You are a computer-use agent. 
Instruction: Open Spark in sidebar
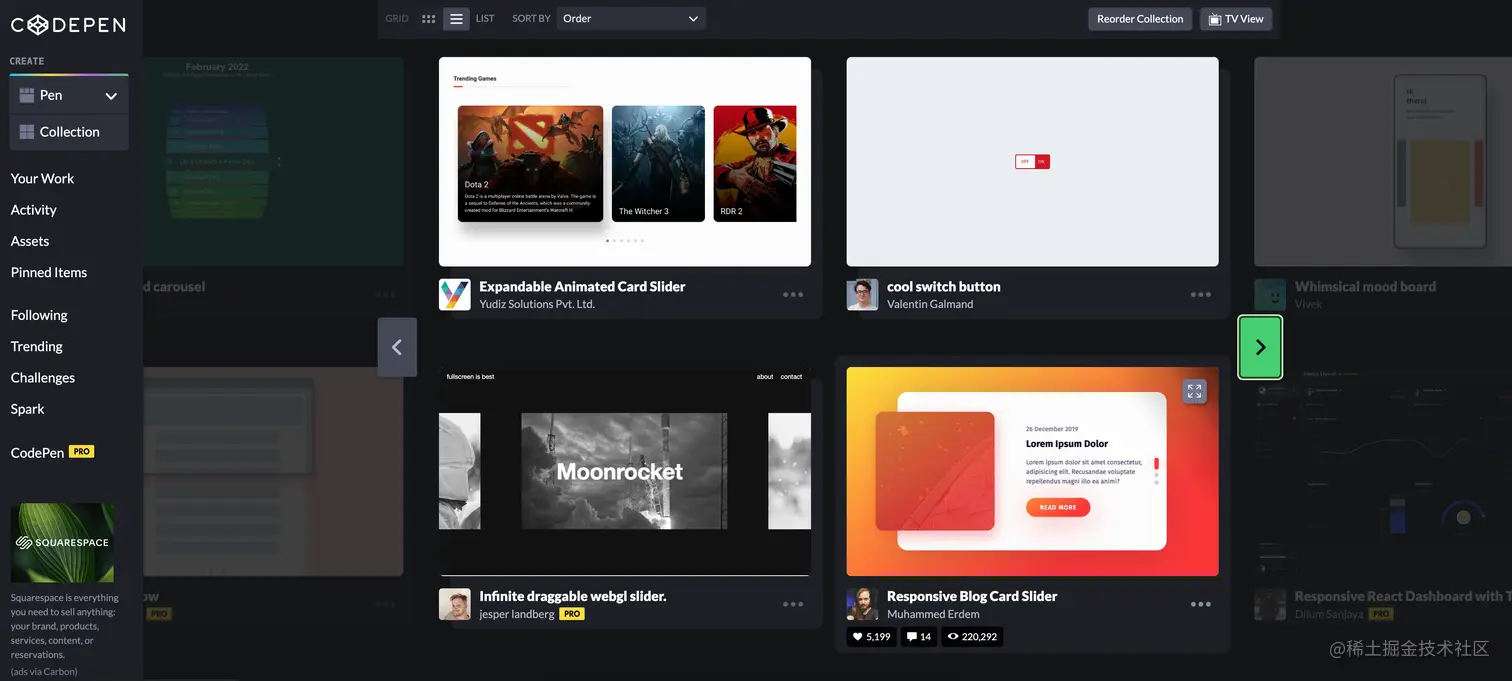[x=28, y=409]
